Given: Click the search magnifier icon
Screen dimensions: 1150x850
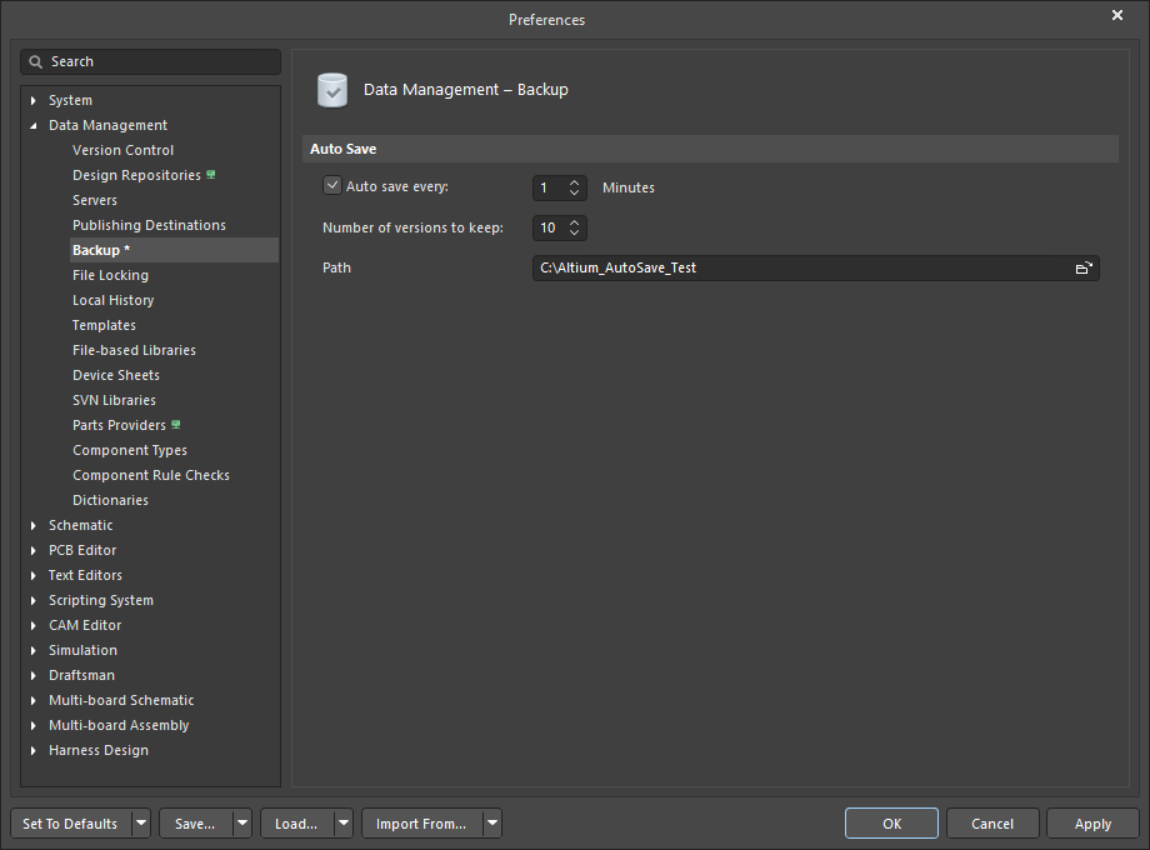Looking at the screenshot, I should (x=35, y=62).
